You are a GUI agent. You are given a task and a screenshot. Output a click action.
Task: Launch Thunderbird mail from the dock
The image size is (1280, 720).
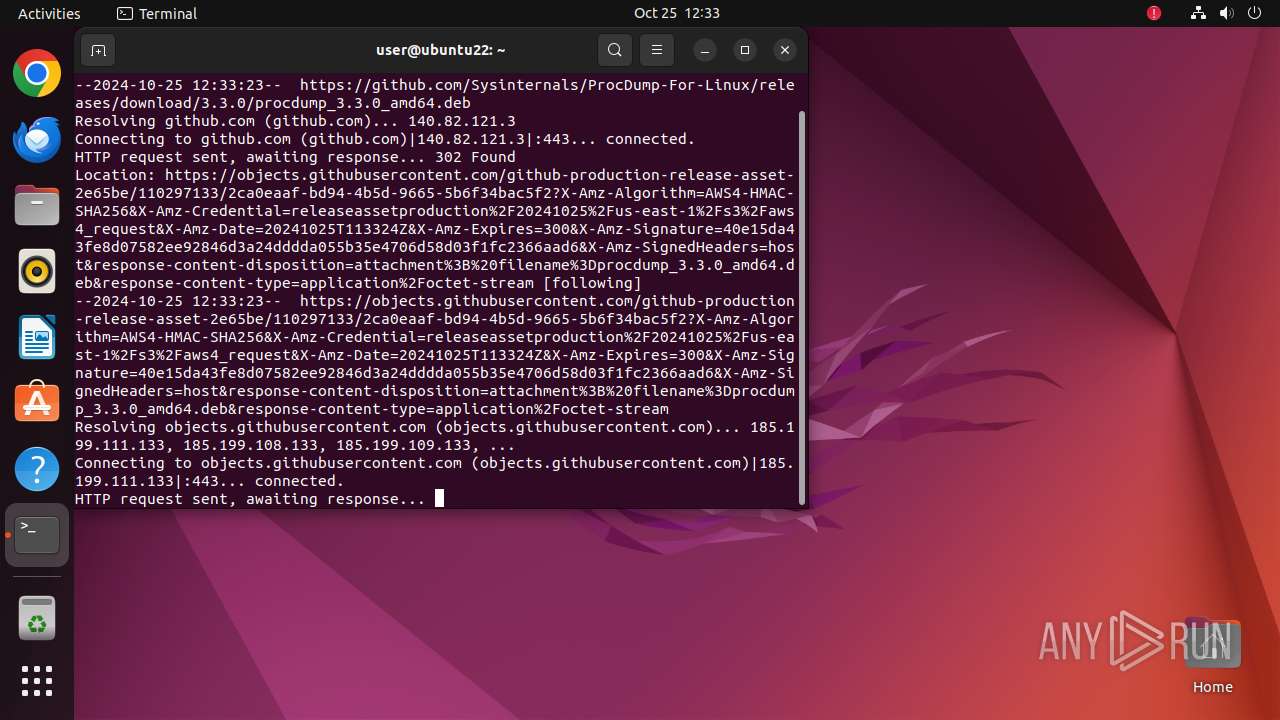[x=37, y=139]
